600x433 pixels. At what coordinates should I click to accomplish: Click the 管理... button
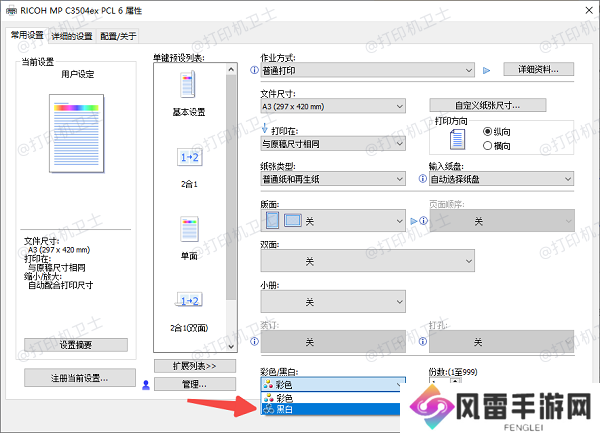coord(195,384)
